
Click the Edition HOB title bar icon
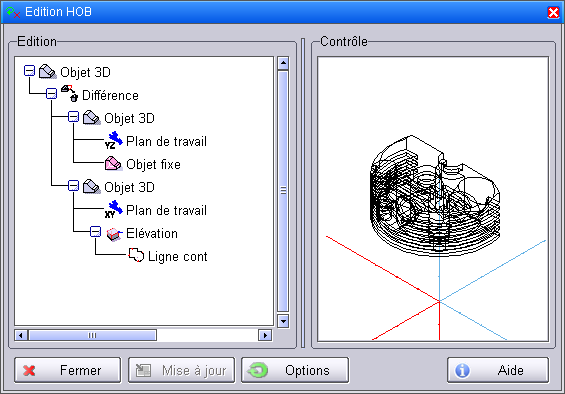[x=13, y=12]
